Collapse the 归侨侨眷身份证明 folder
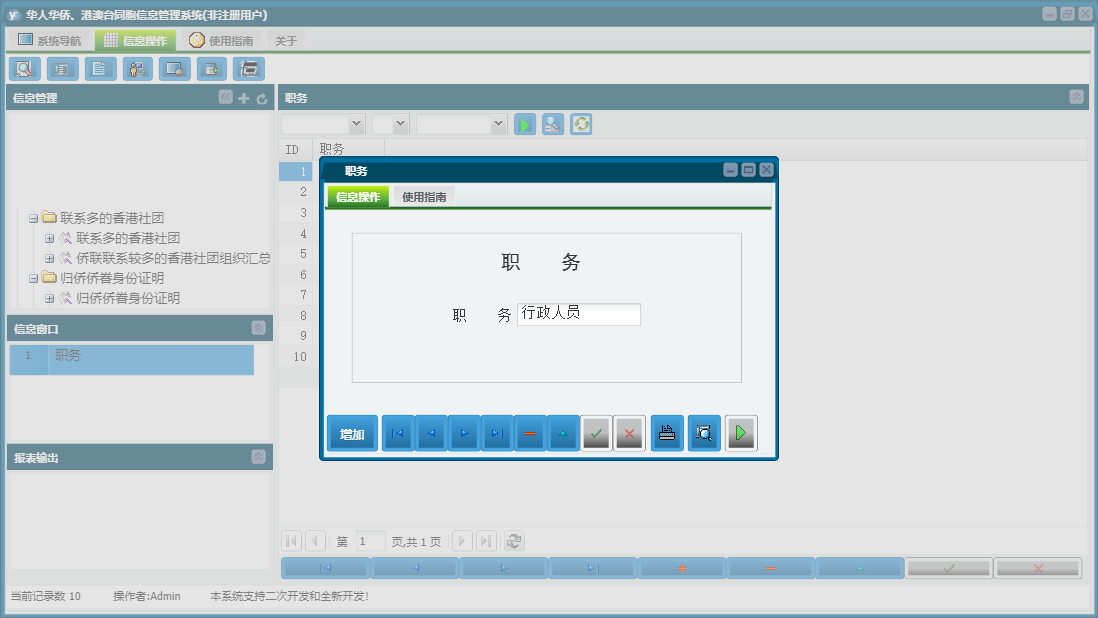The height and width of the screenshot is (618, 1098). coord(33,279)
